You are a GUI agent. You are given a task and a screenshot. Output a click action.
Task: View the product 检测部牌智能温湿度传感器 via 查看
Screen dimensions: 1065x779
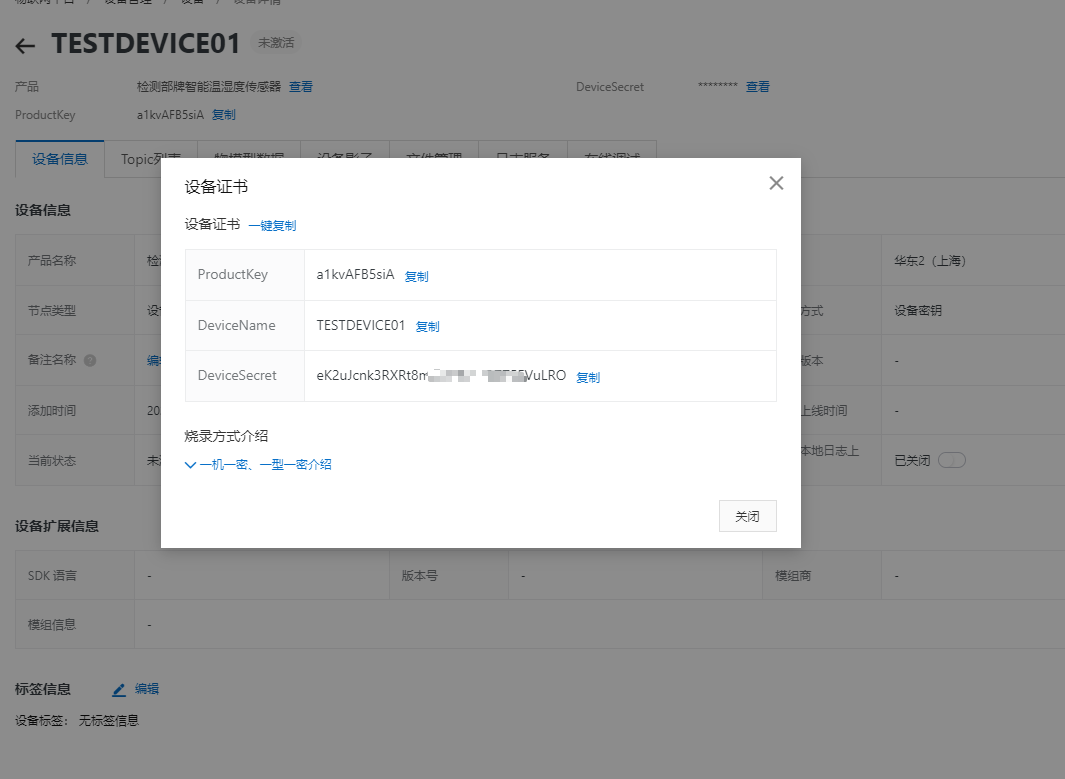(x=301, y=87)
